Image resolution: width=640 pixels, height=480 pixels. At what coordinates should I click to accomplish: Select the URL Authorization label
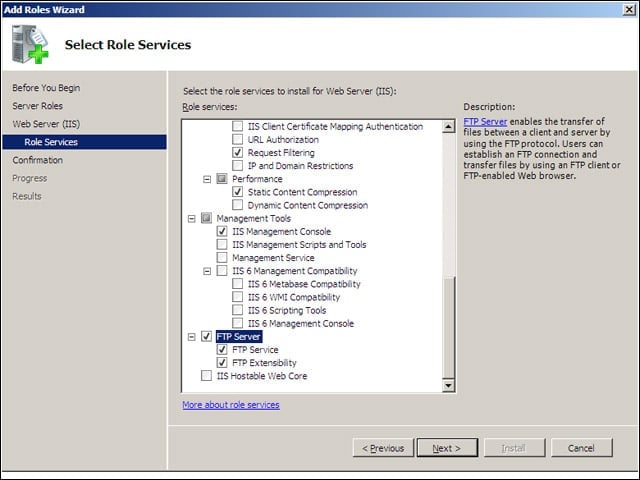(283, 140)
